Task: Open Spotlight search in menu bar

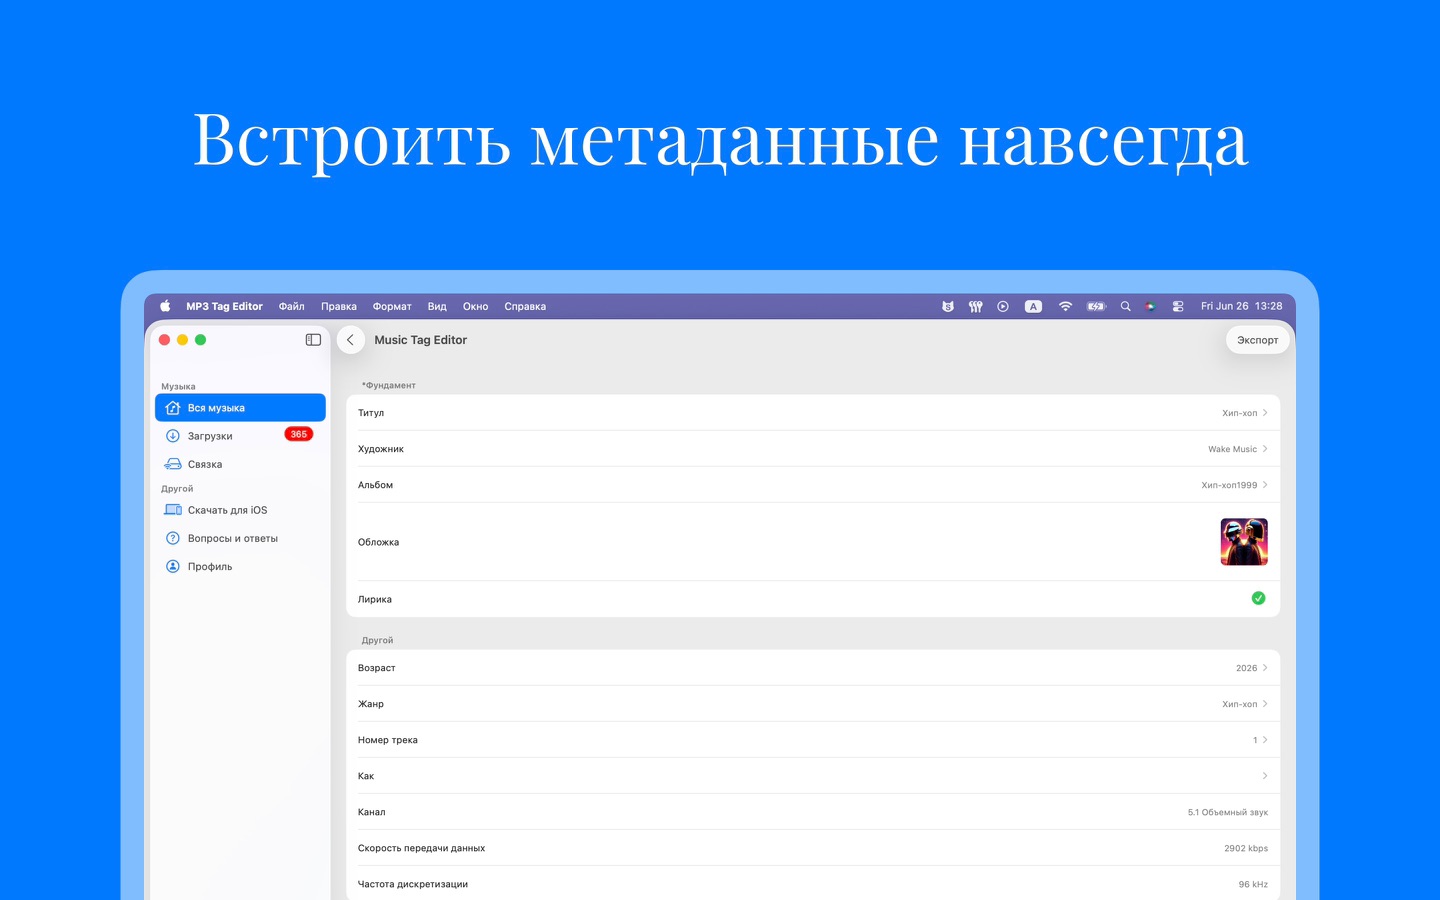Action: click(x=1125, y=306)
